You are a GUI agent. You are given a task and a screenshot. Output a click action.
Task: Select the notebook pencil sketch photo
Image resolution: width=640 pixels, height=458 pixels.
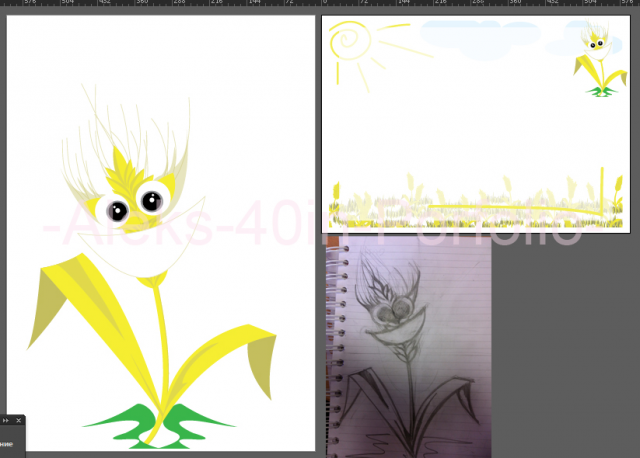pyautogui.click(x=409, y=347)
